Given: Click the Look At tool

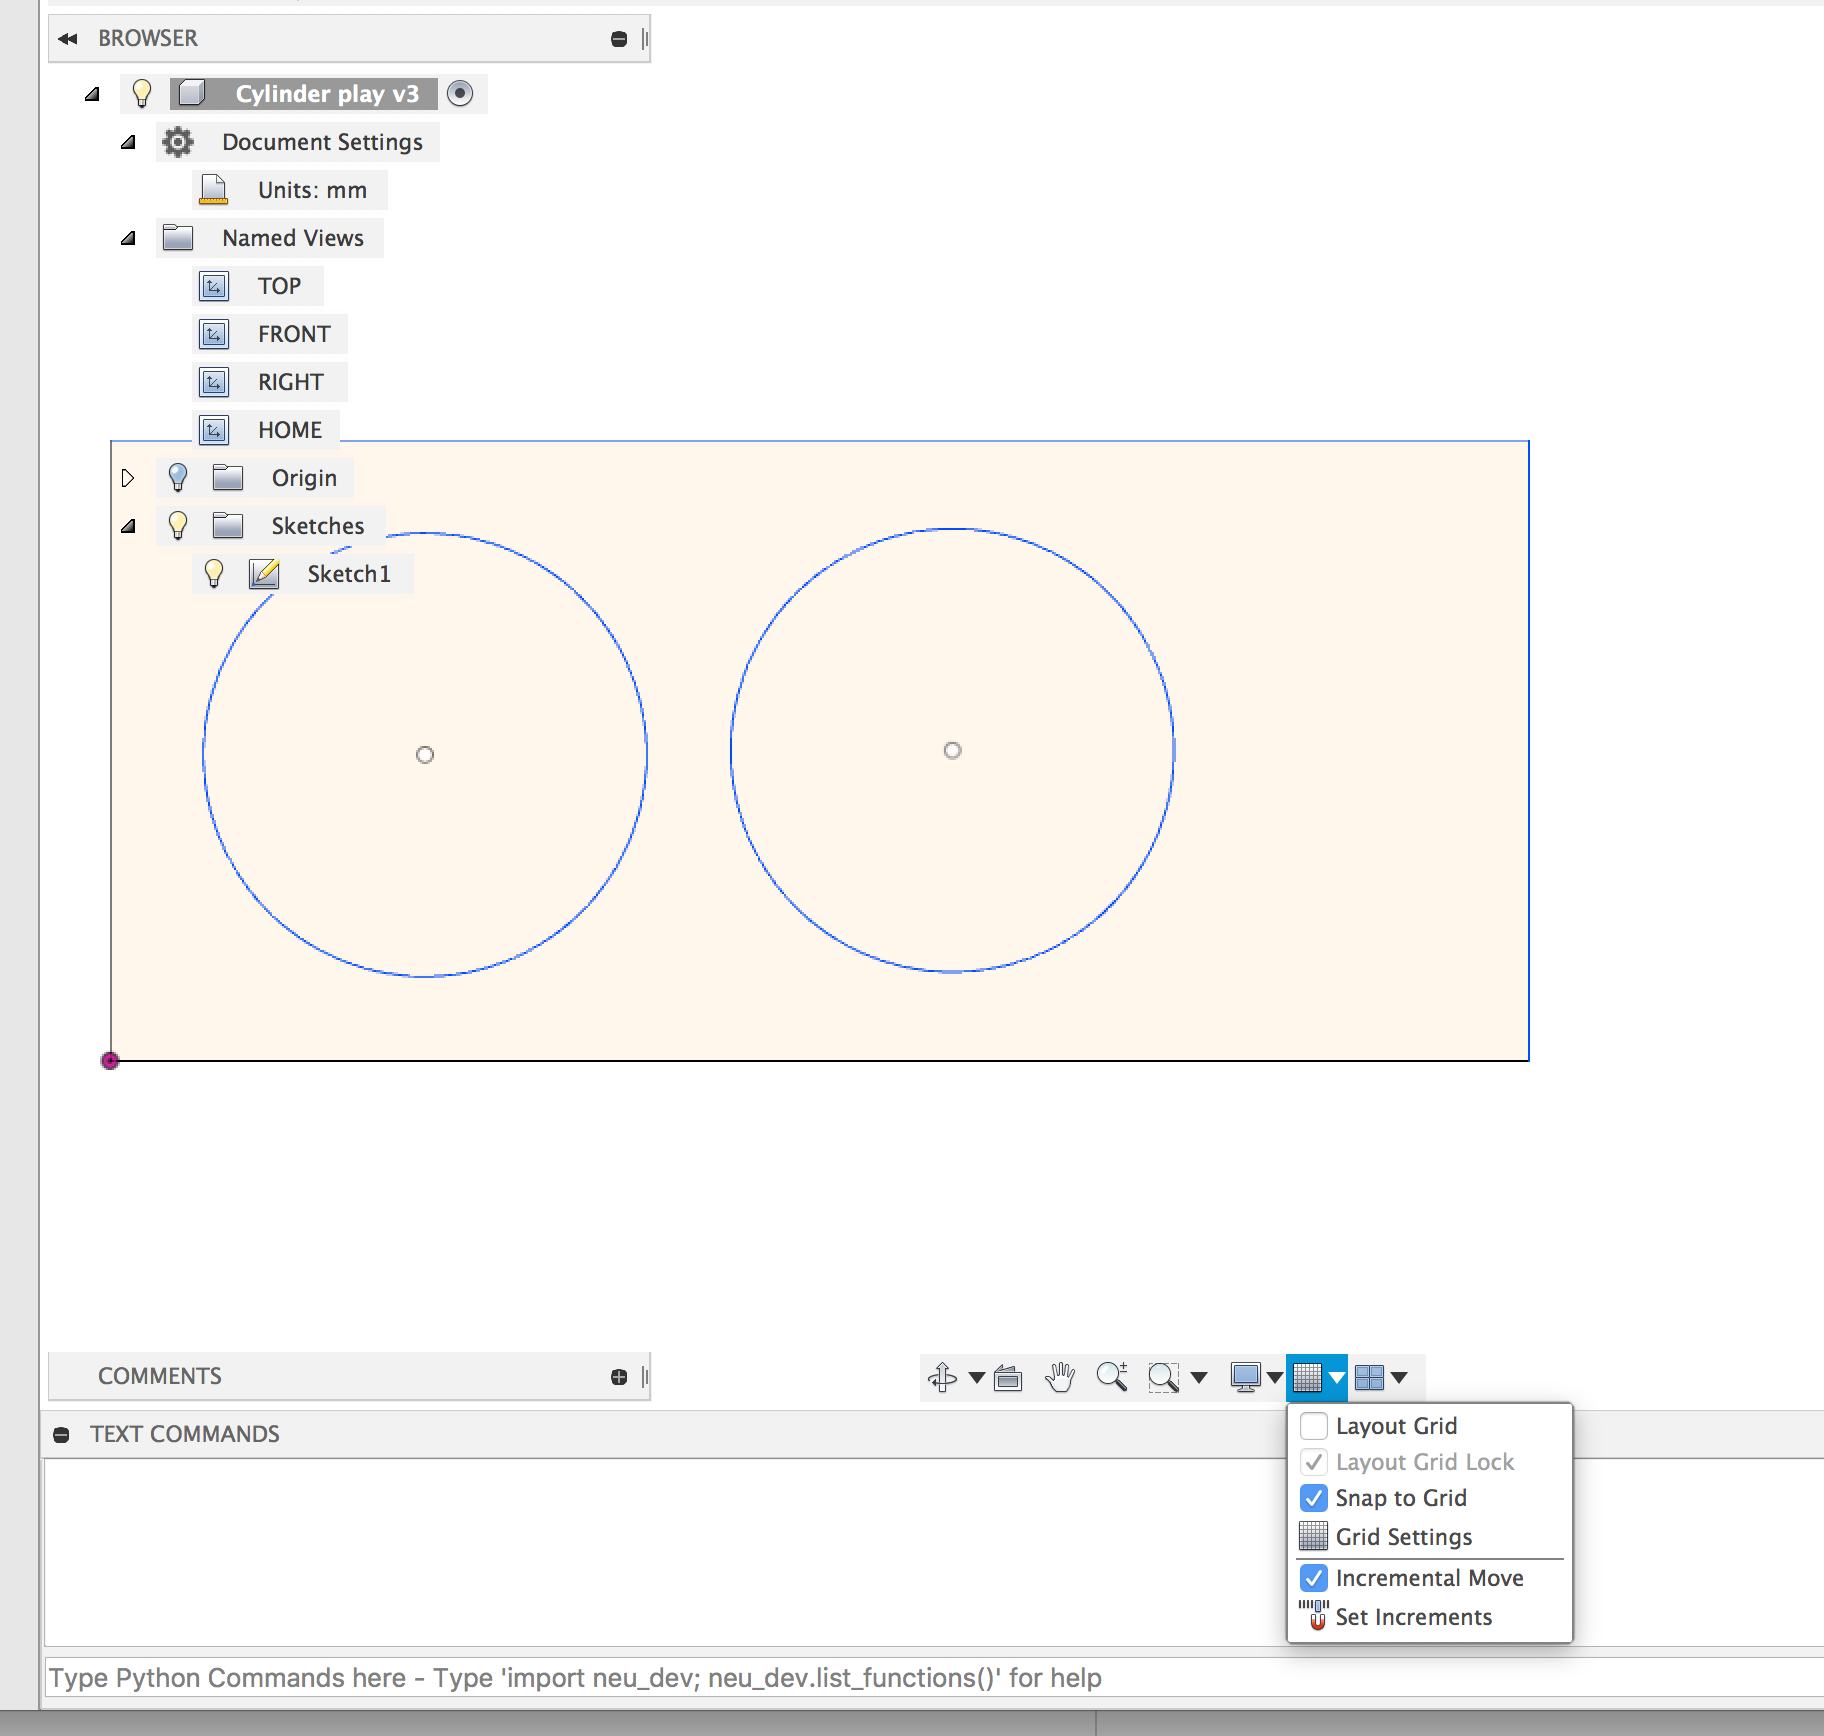Looking at the screenshot, I should (x=1008, y=1377).
